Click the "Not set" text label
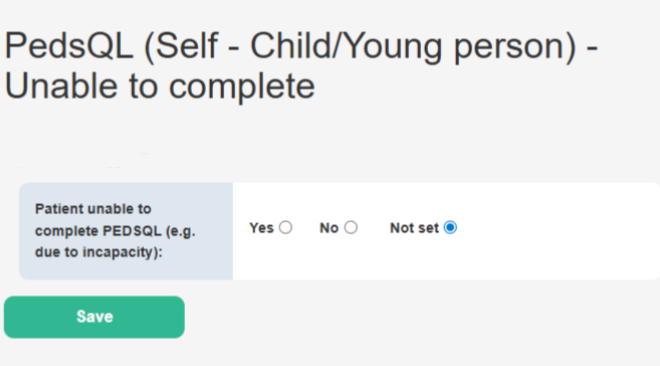The width and height of the screenshot is (660, 366). click(x=414, y=228)
